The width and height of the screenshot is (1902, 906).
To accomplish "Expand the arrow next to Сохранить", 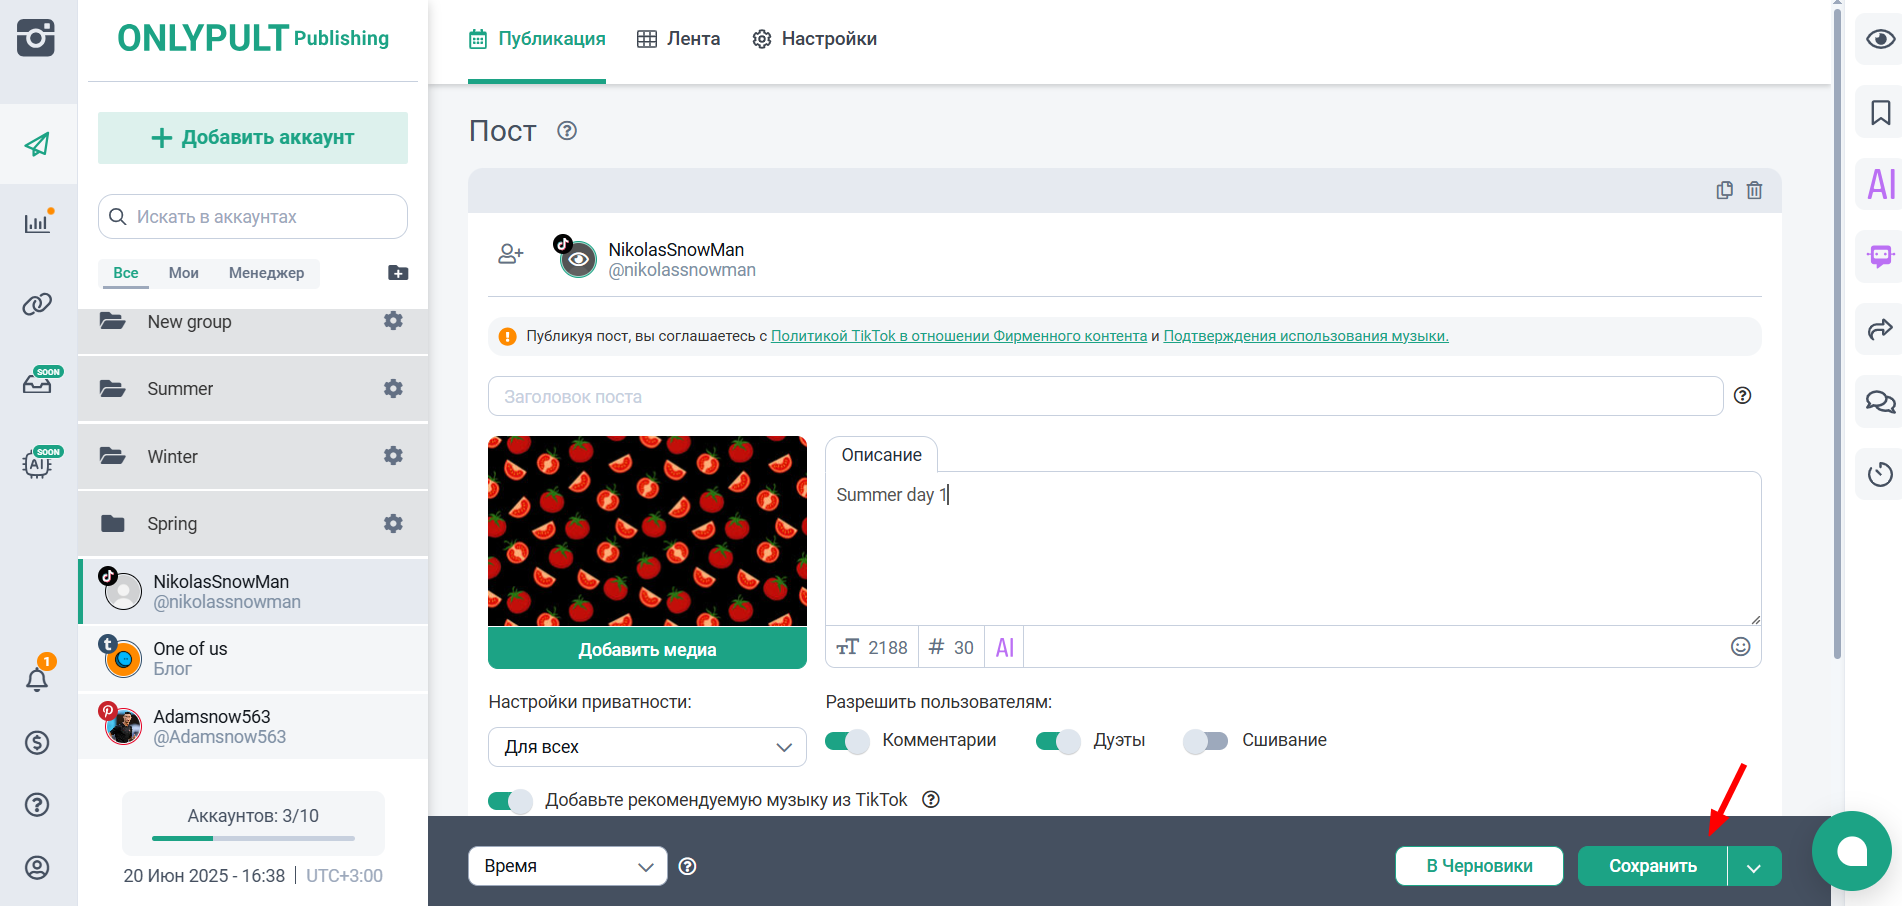I will click(x=1754, y=867).
